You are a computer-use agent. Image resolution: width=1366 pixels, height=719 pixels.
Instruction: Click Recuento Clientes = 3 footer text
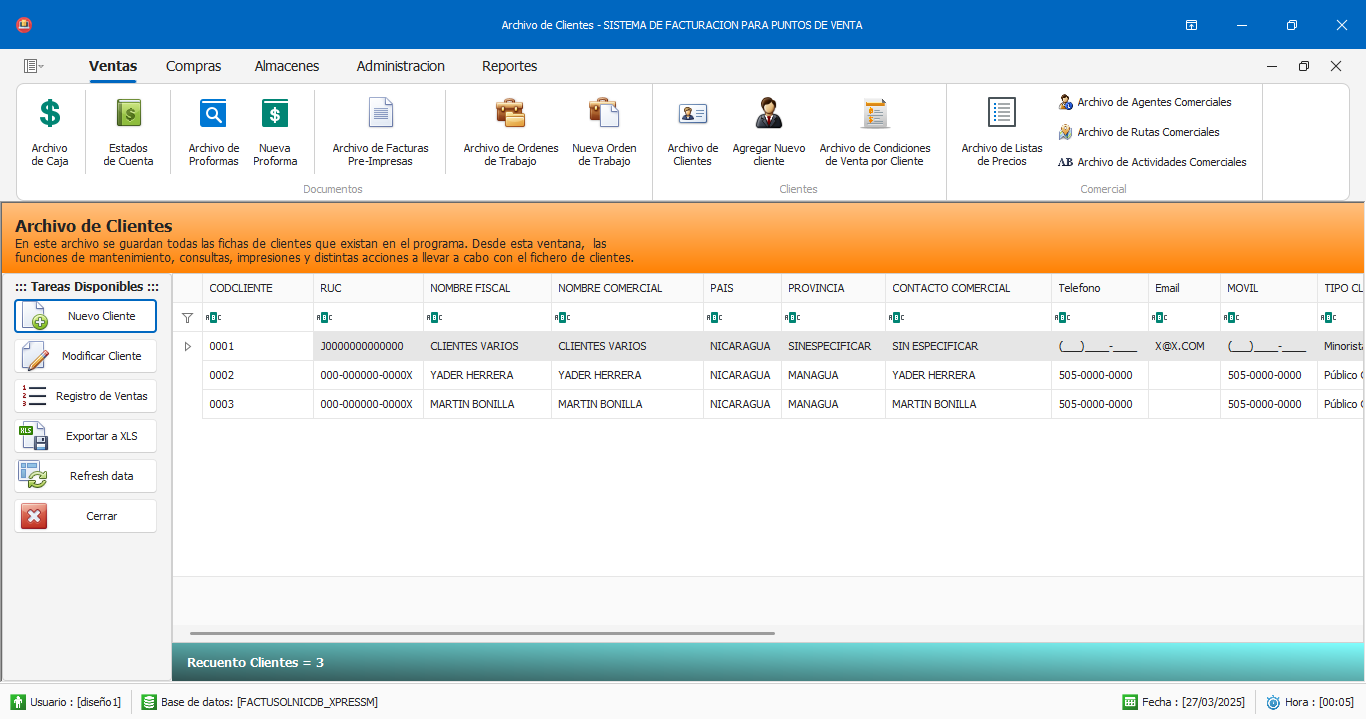coord(255,662)
